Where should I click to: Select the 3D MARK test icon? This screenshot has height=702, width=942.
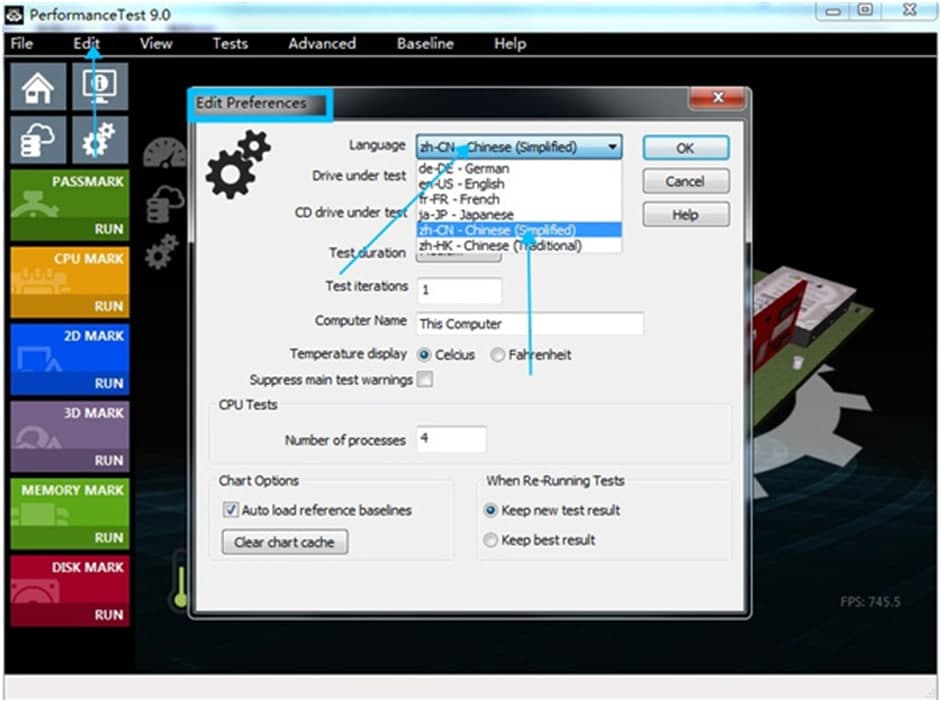[x=37, y=438]
